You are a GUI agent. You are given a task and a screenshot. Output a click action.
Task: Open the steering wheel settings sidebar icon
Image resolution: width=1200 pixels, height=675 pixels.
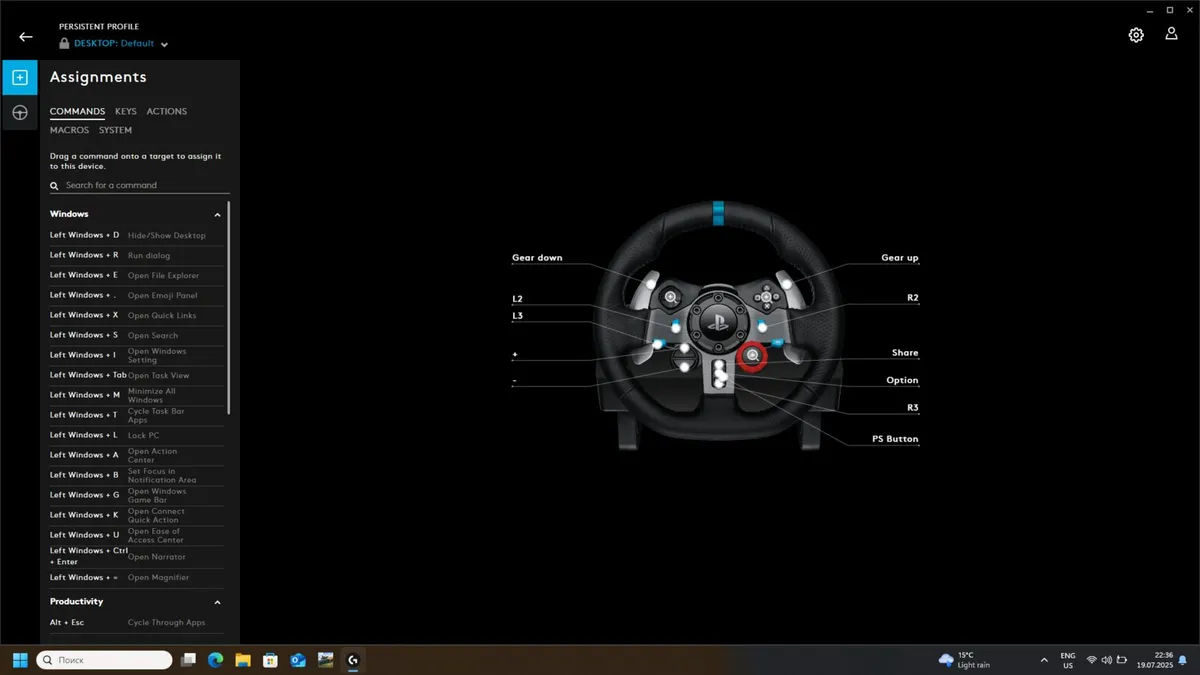(x=19, y=113)
